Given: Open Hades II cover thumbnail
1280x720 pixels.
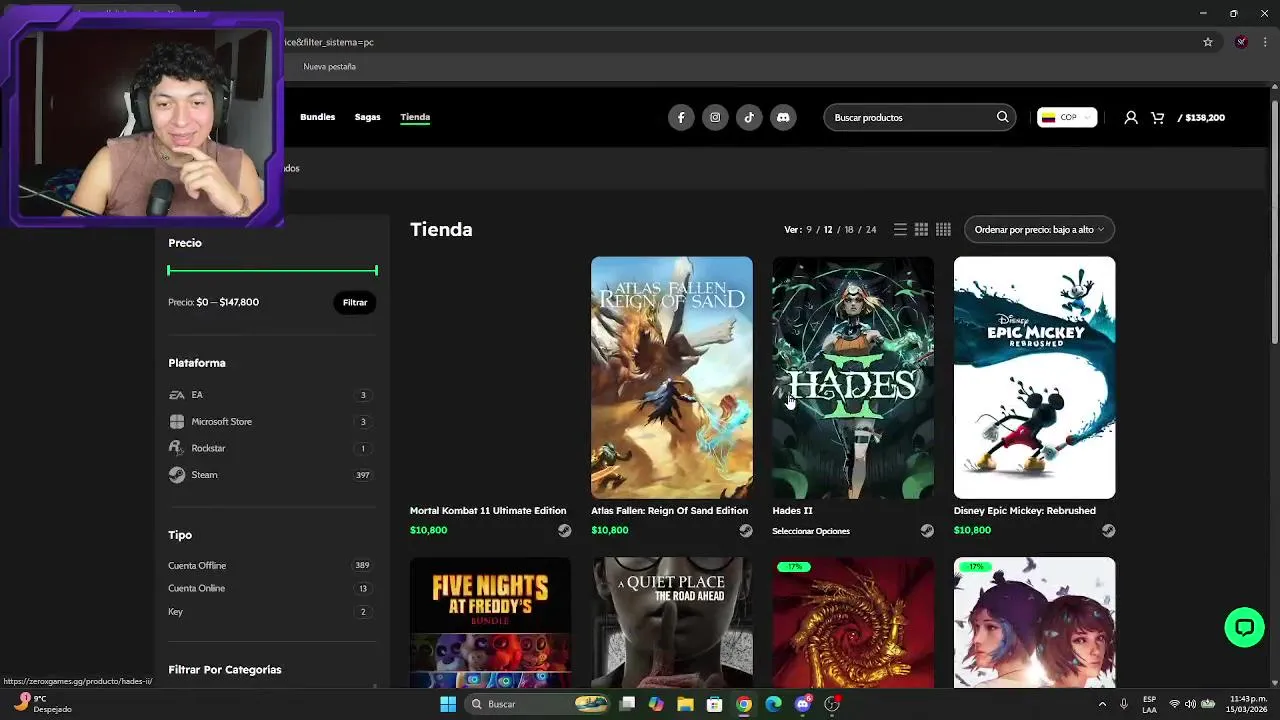Looking at the screenshot, I should click(853, 377).
